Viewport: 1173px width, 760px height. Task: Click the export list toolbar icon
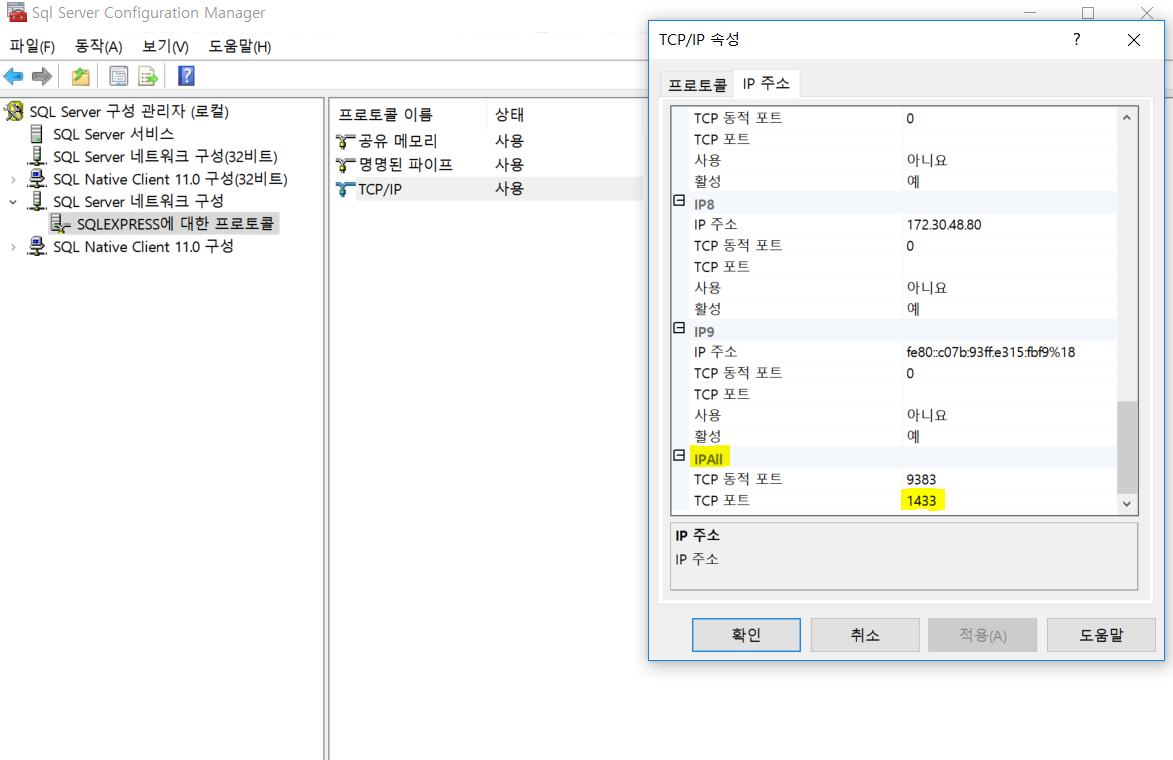pyautogui.click(x=147, y=75)
